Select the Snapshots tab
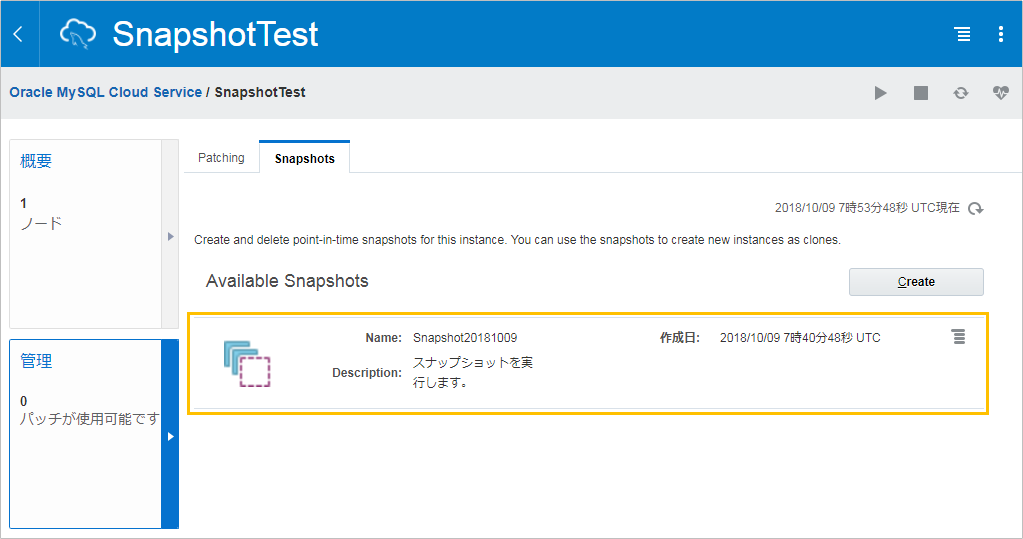The width and height of the screenshot is (1023, 539). click(305, 159)
